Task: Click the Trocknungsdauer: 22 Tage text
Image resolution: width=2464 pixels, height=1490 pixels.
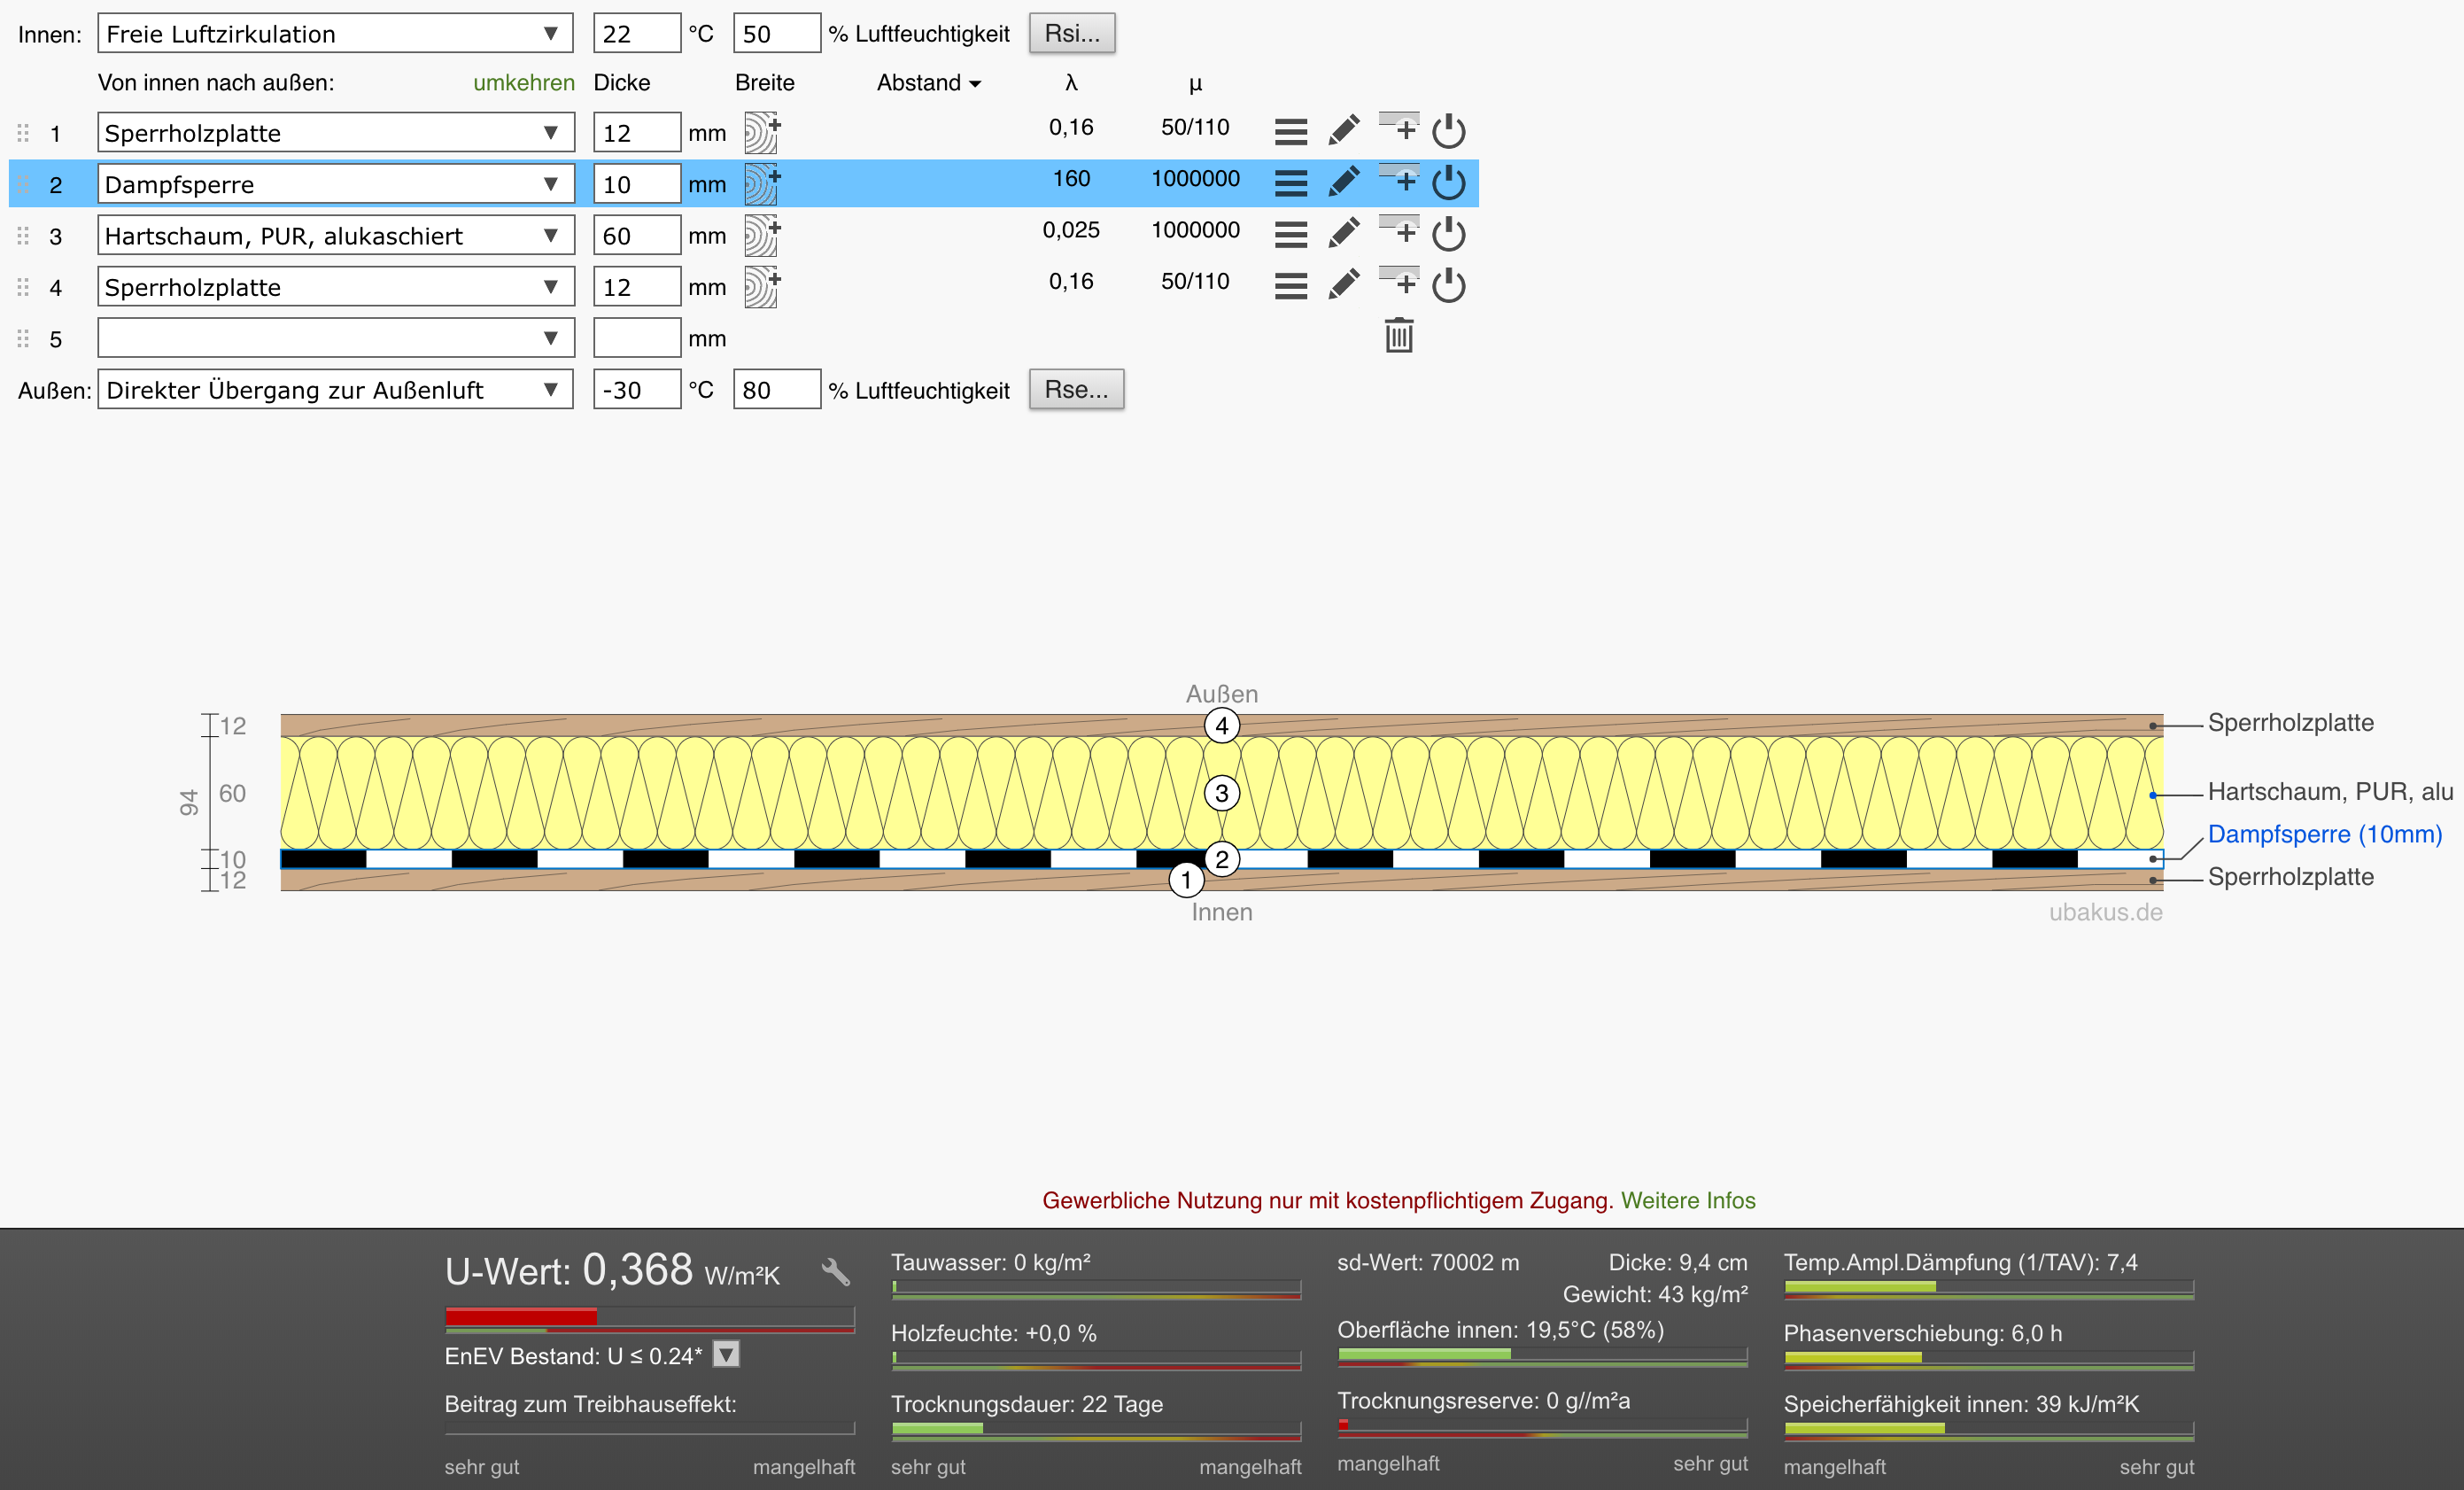Action: (x=1027, y=1403)
